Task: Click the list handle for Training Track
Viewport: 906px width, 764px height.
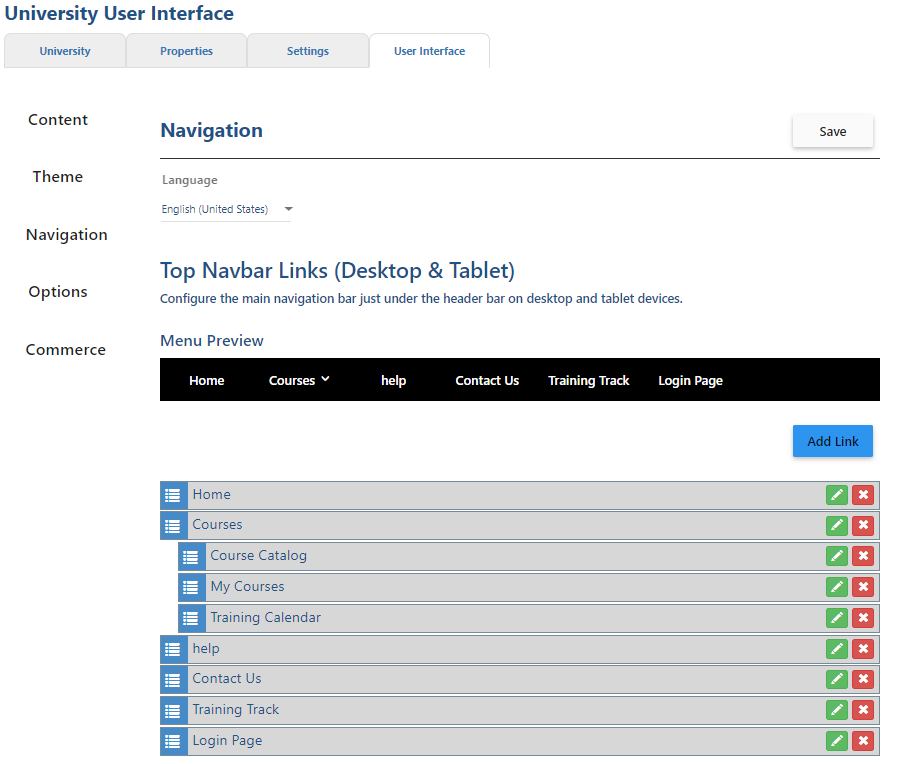Action: [173, 711]
